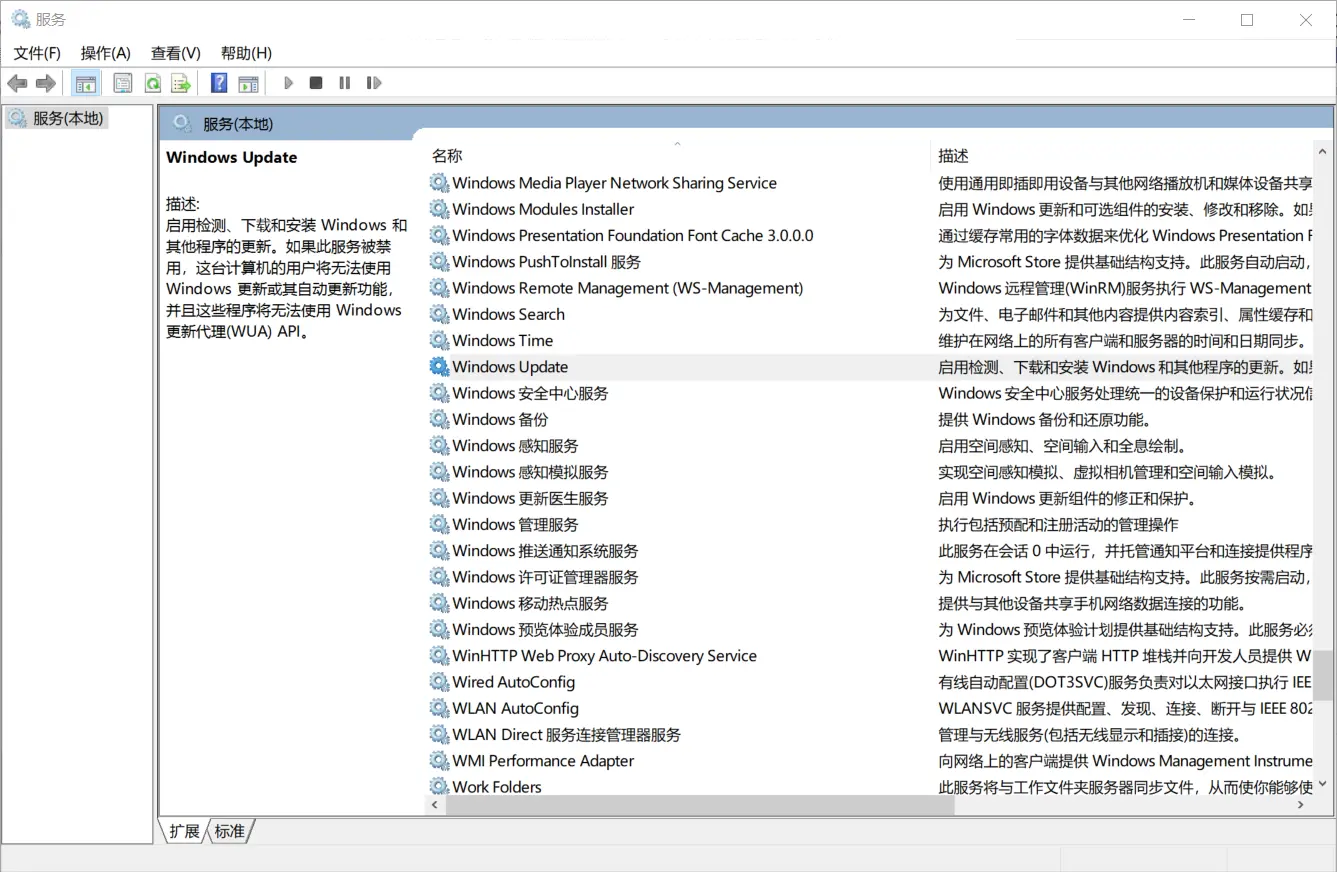
Task: Start the service with the play button
Action: coord(288,83)
